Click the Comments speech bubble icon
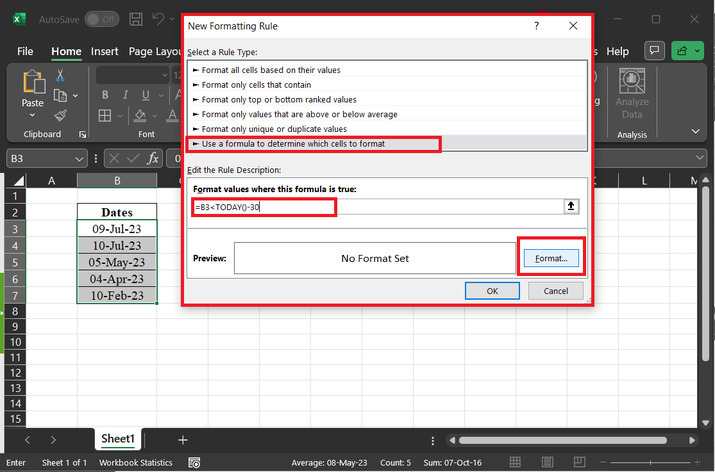Screen dimensions: 715x472 (x=654, y=51)
